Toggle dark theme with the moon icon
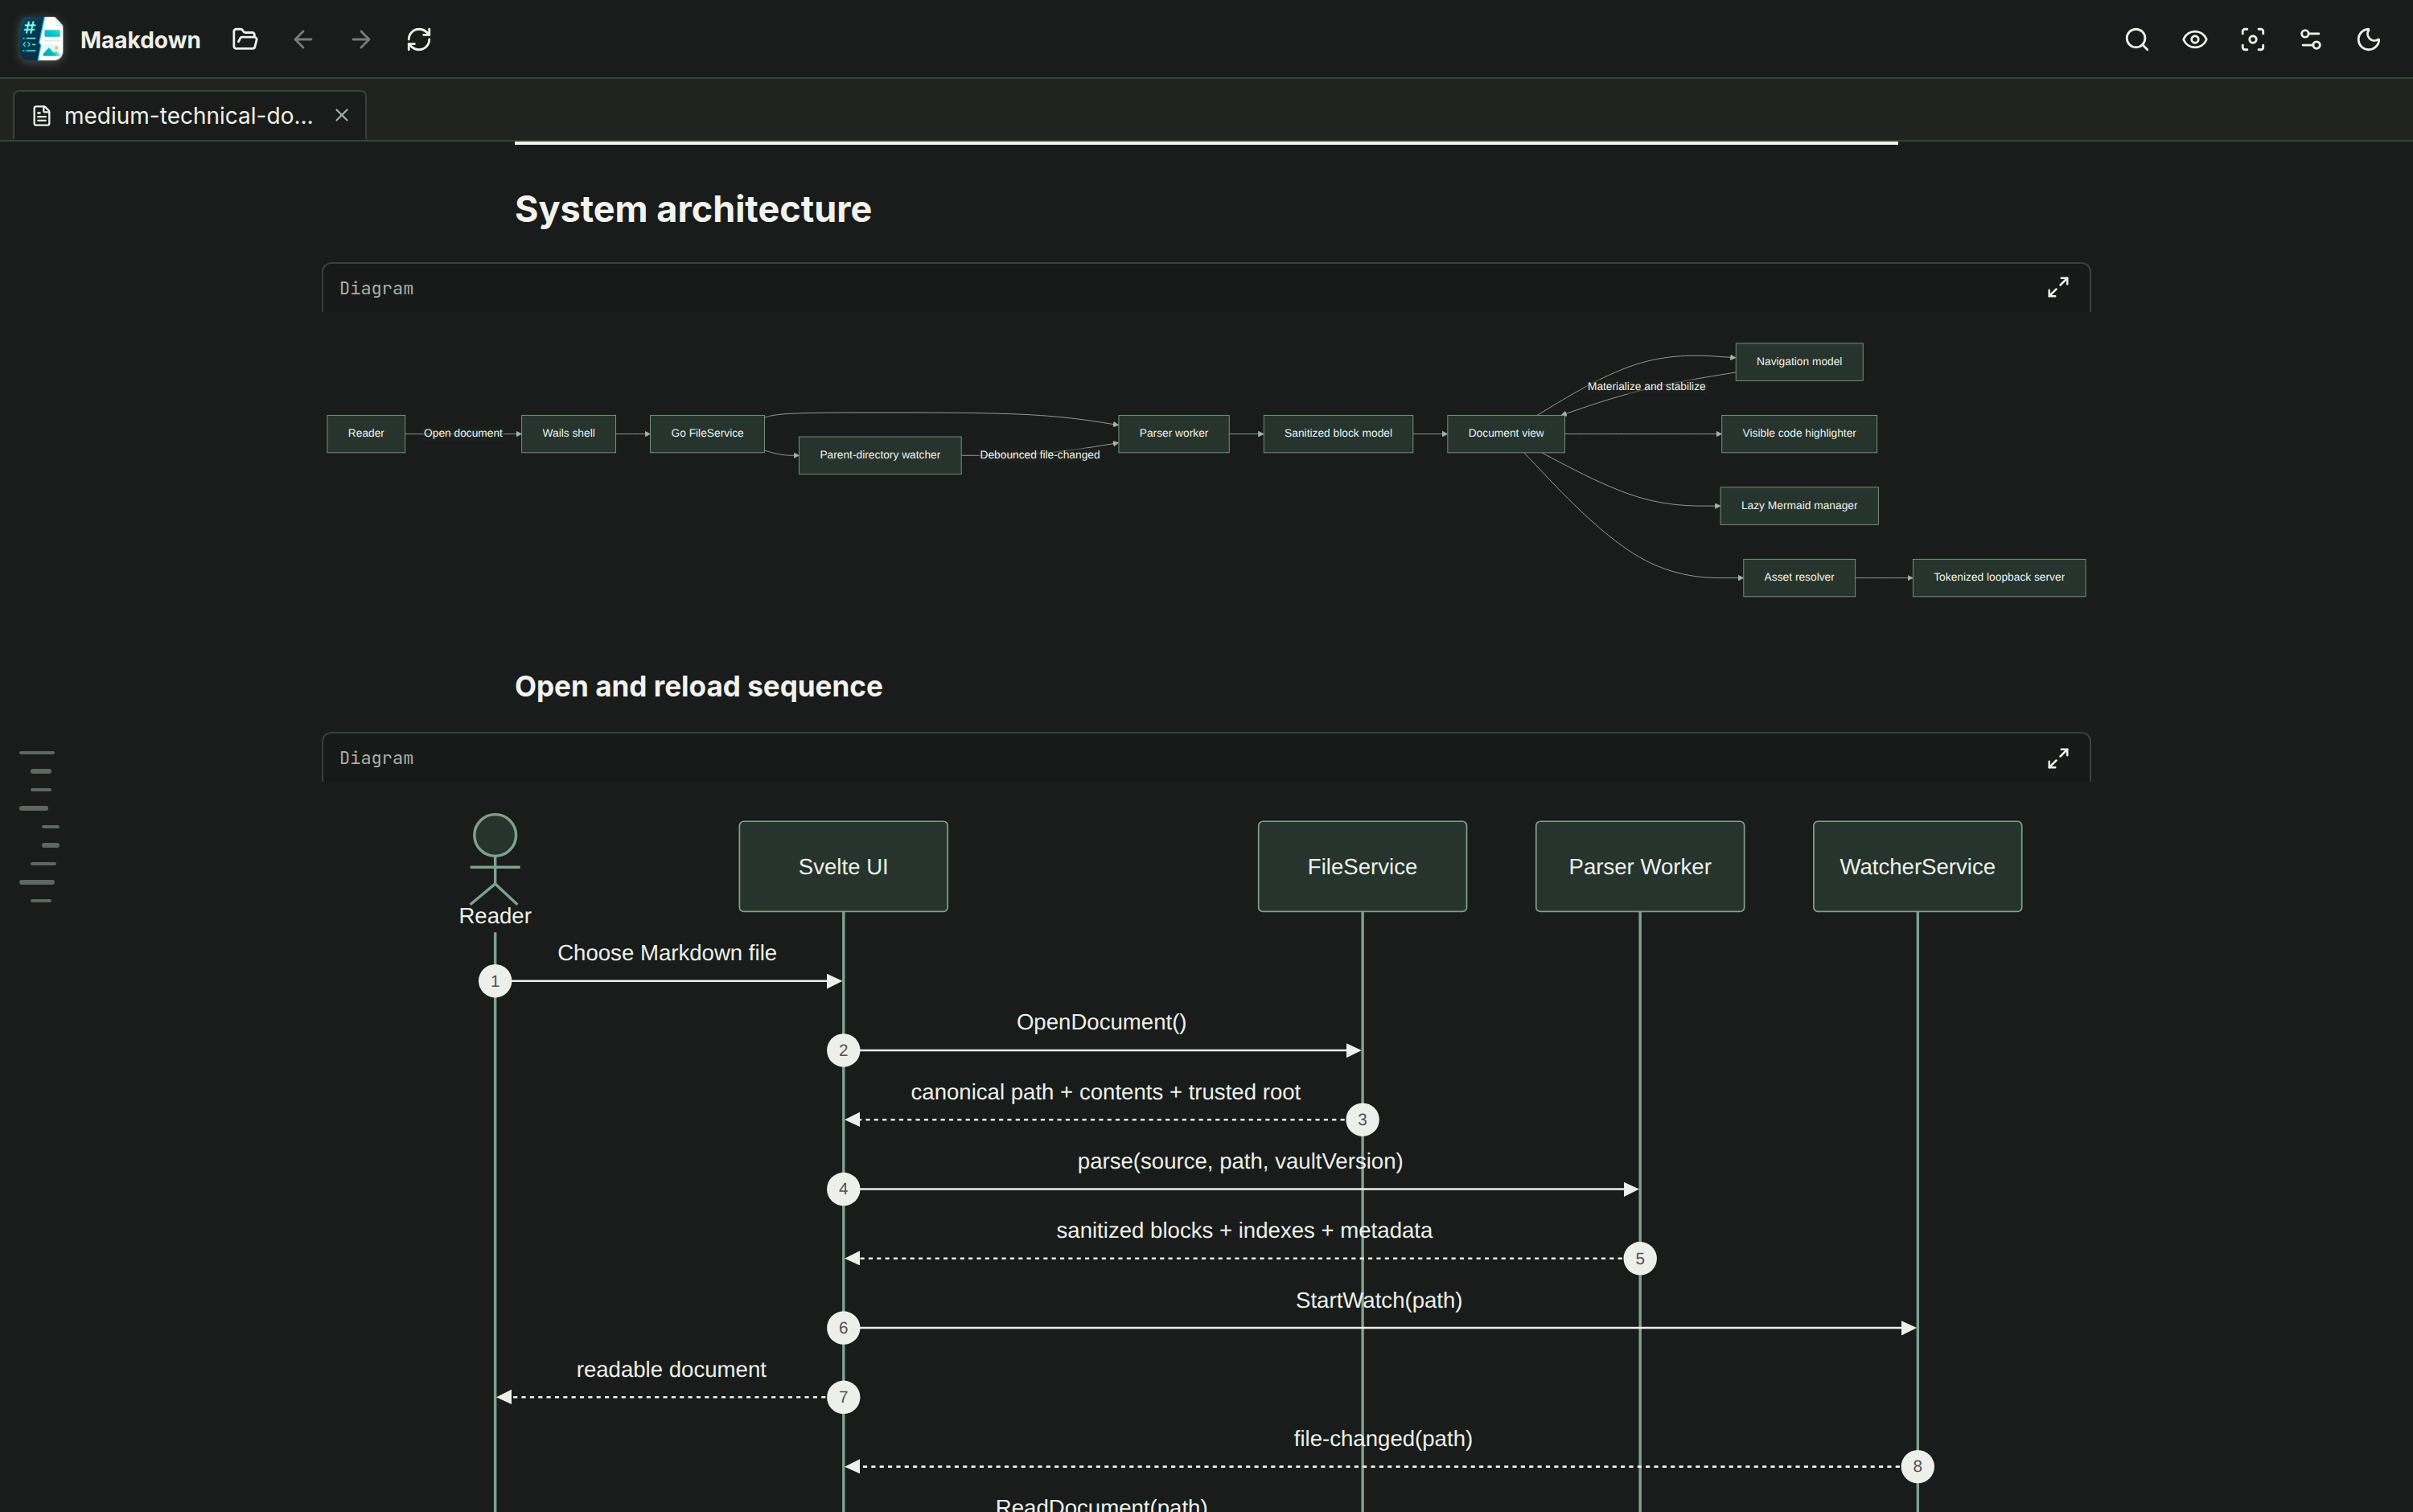 click(x=2369, y=39)
